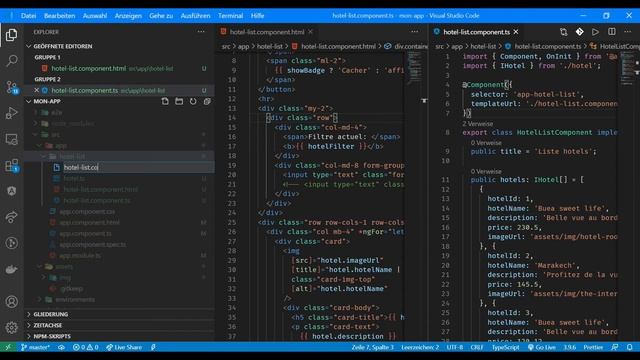
Task: Collapse all folders in MON-APP explorer
Action: 207,101
